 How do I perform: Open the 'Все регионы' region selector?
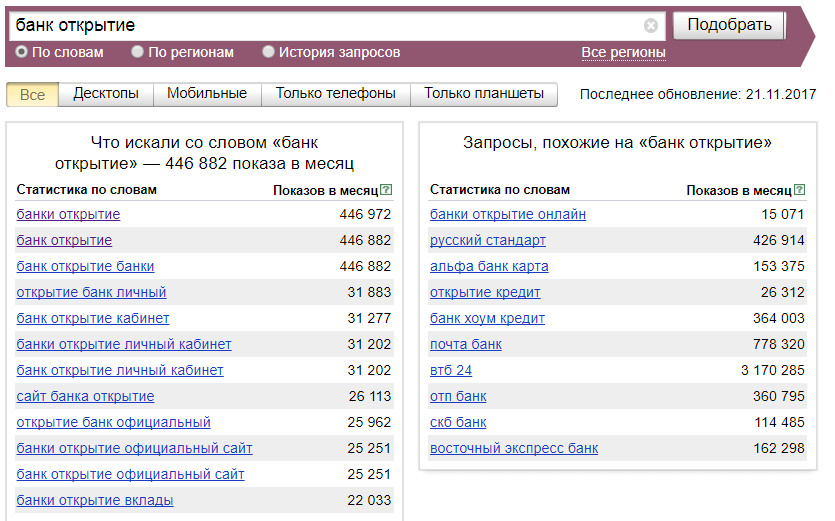[x=623, y=52]
